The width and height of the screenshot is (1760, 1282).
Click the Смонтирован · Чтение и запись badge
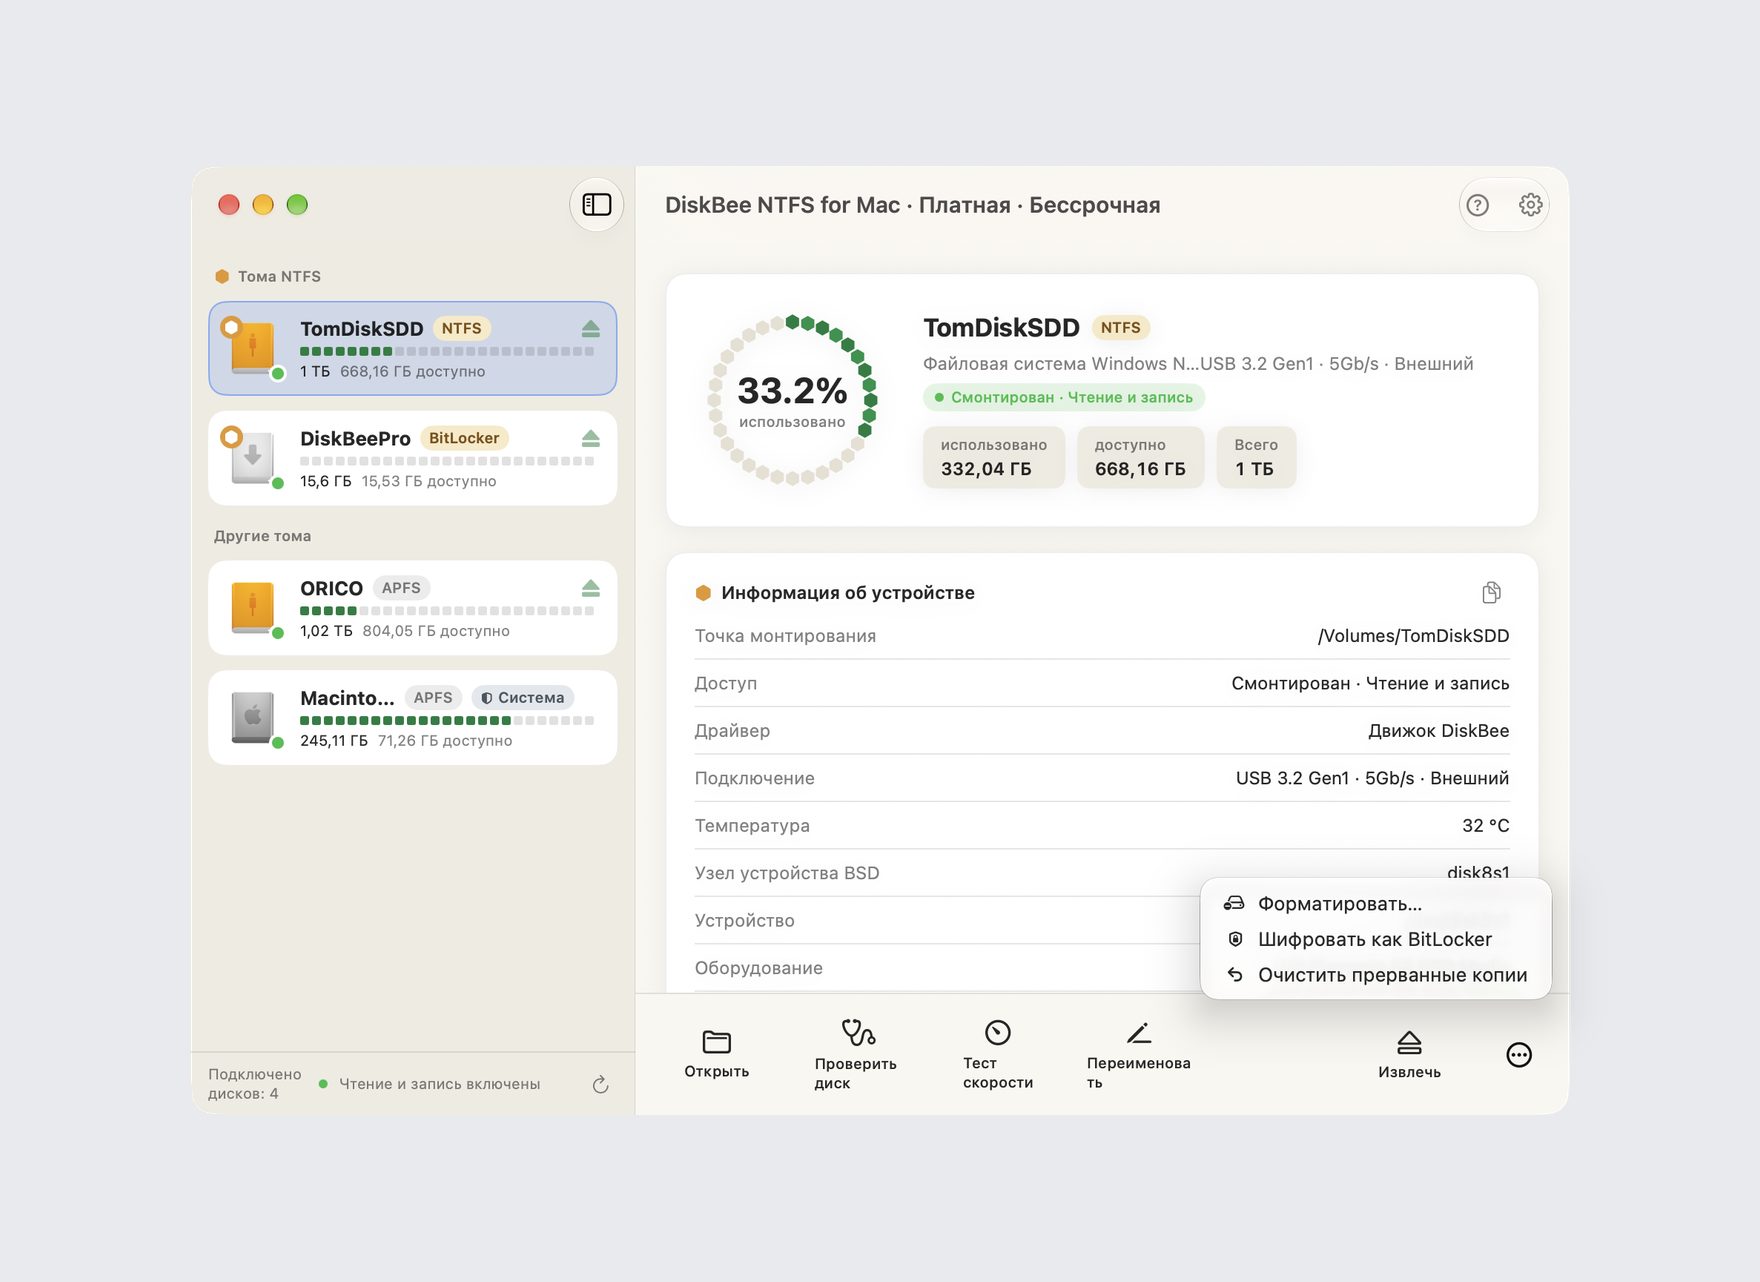tap(1064, 398)
